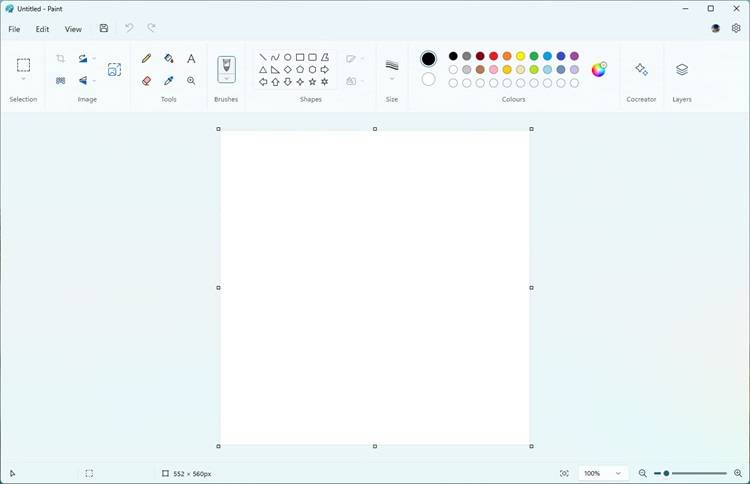Pick the green colour swatch
Viewport: 750px width, 484px height.
pos(534,56)
